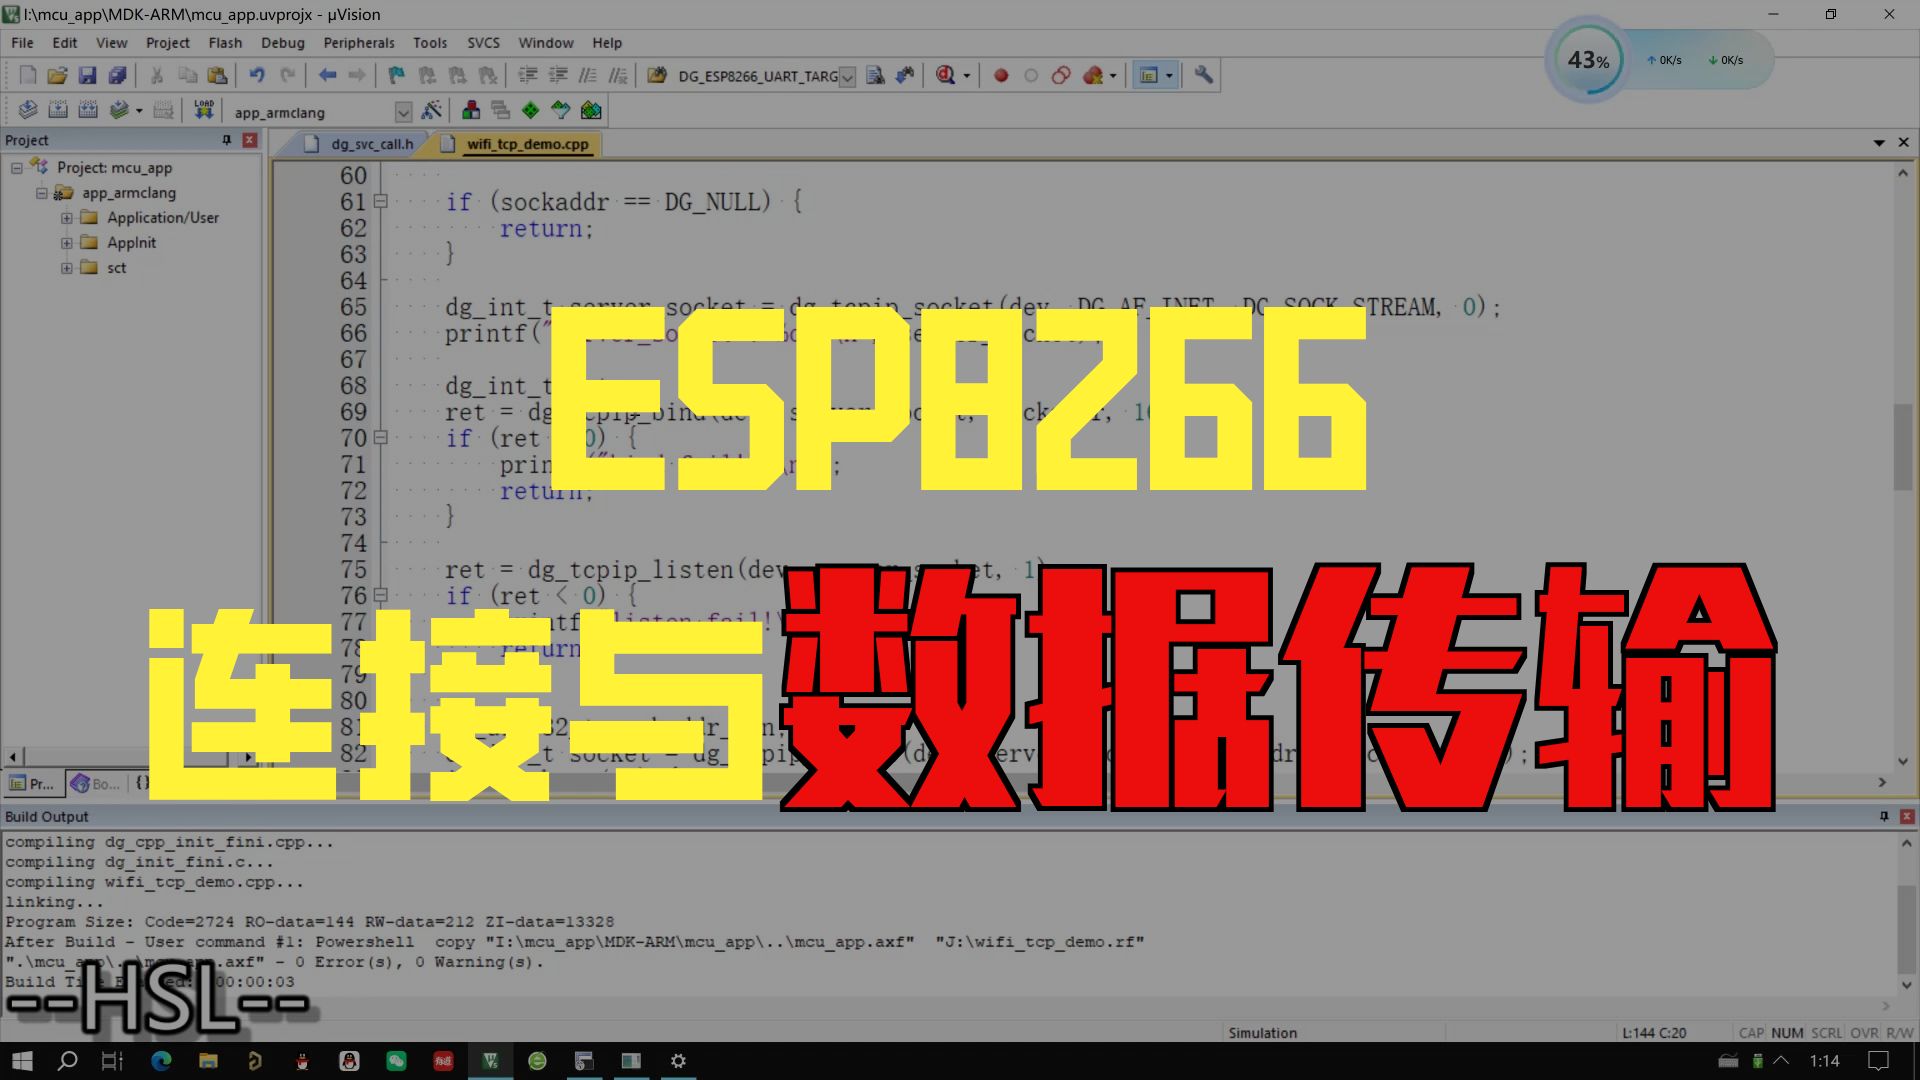
Task: Click the editor scroll-right arrow
Action: [1882, 782]
